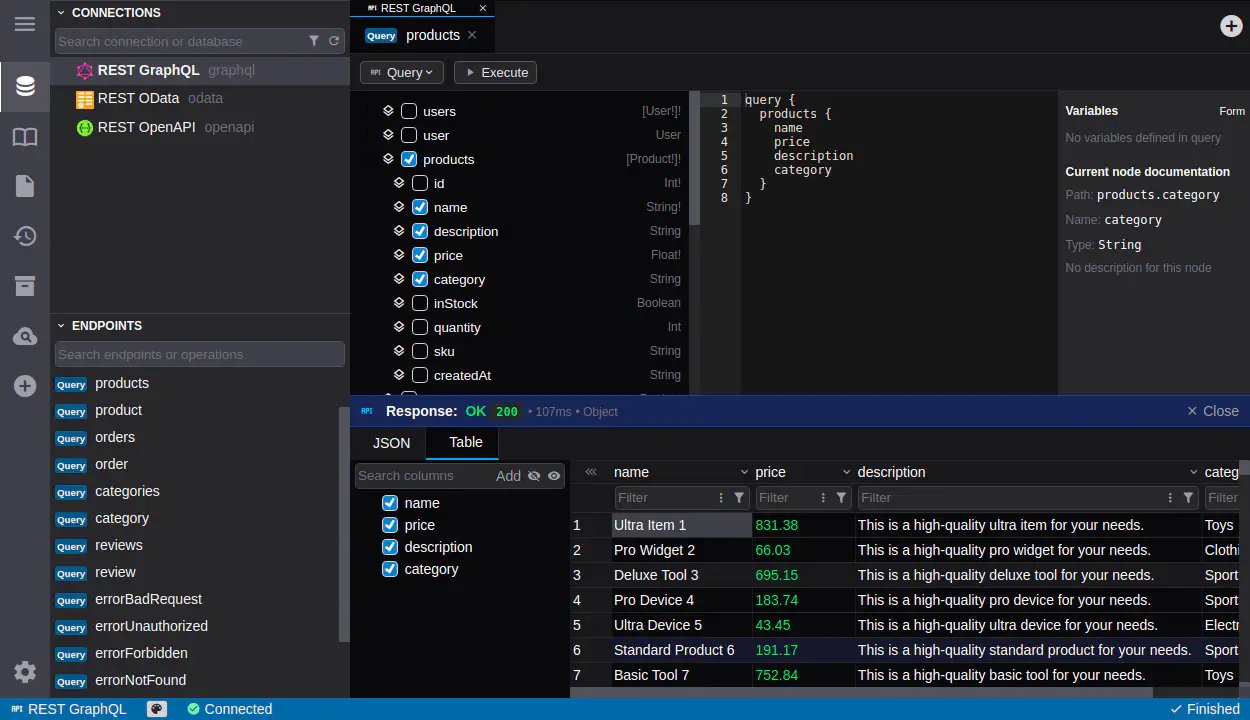Execute the GraphQL query
1250x720 pixels.
(x=496, y=72)
